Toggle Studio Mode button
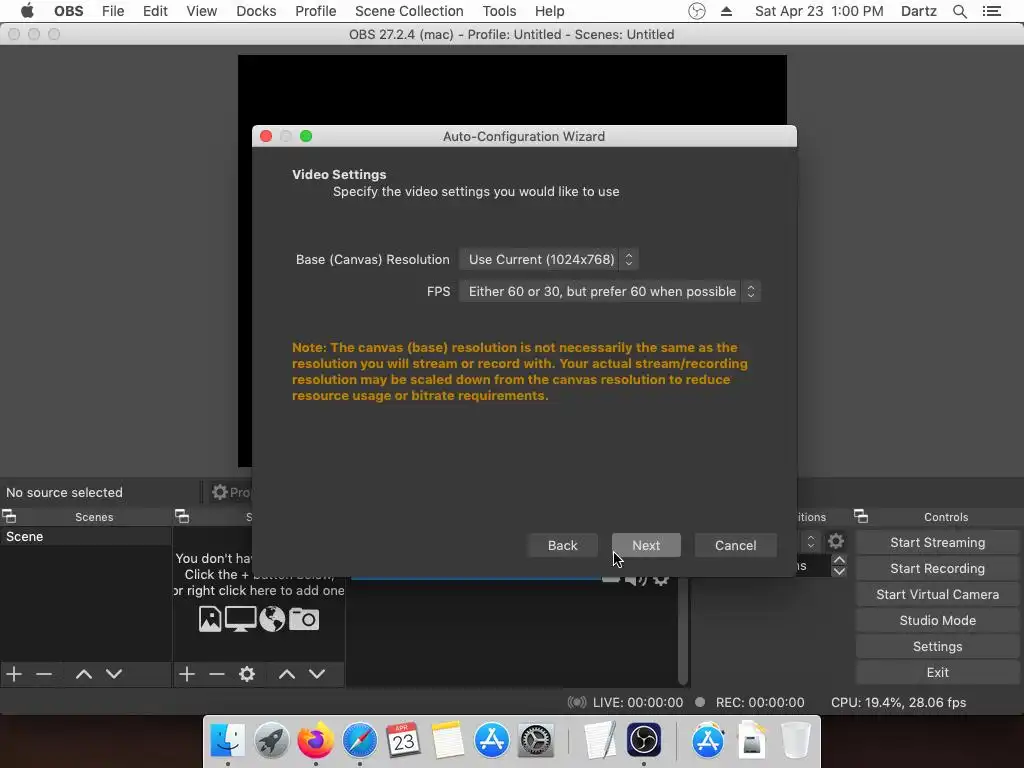This screenshot has height=768, width=1024. tap(937, 620)
